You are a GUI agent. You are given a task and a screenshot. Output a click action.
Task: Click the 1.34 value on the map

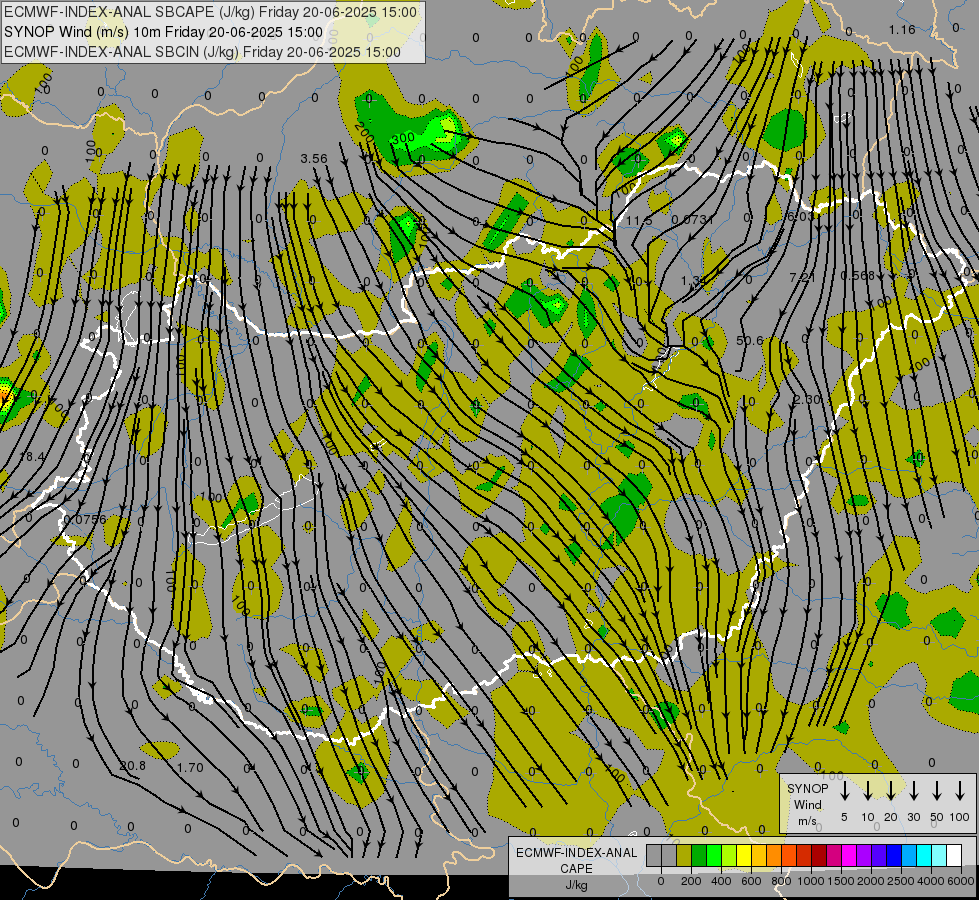pyautogui.click(x=694, y=280)
